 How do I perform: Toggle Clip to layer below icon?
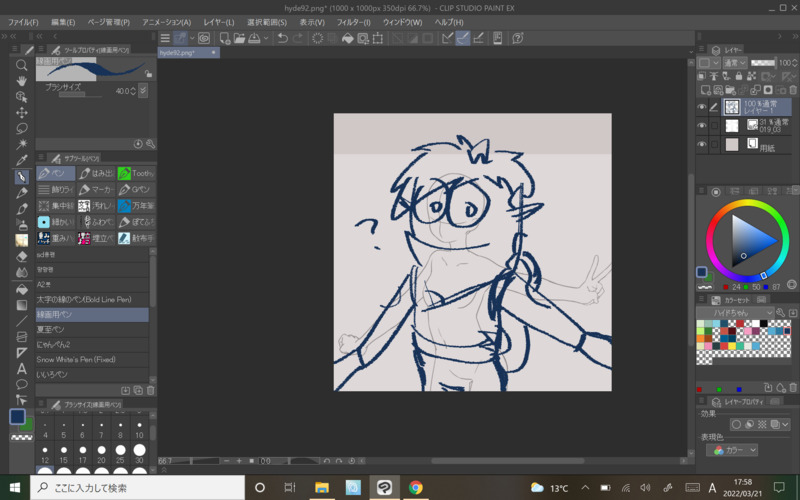(x=702, y=76)
